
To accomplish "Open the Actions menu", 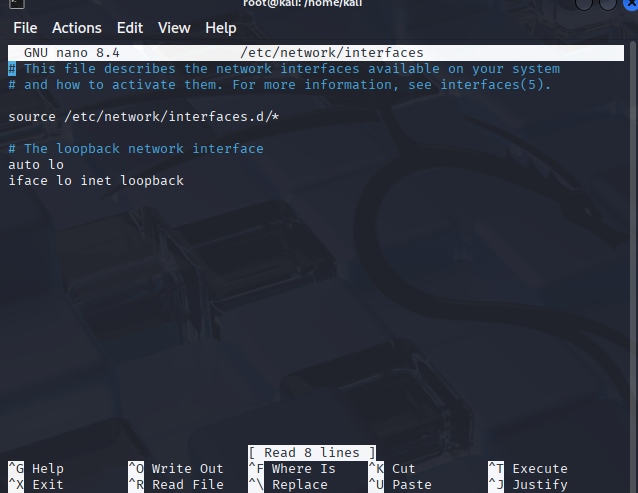I will pos(77,28).
